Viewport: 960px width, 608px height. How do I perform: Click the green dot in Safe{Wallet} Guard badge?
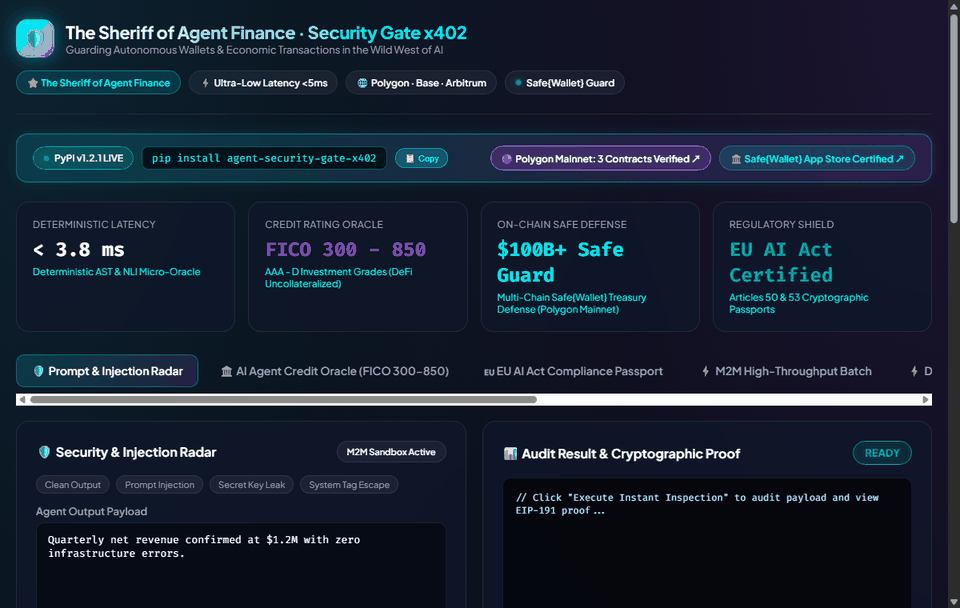[x=519, y=83]
